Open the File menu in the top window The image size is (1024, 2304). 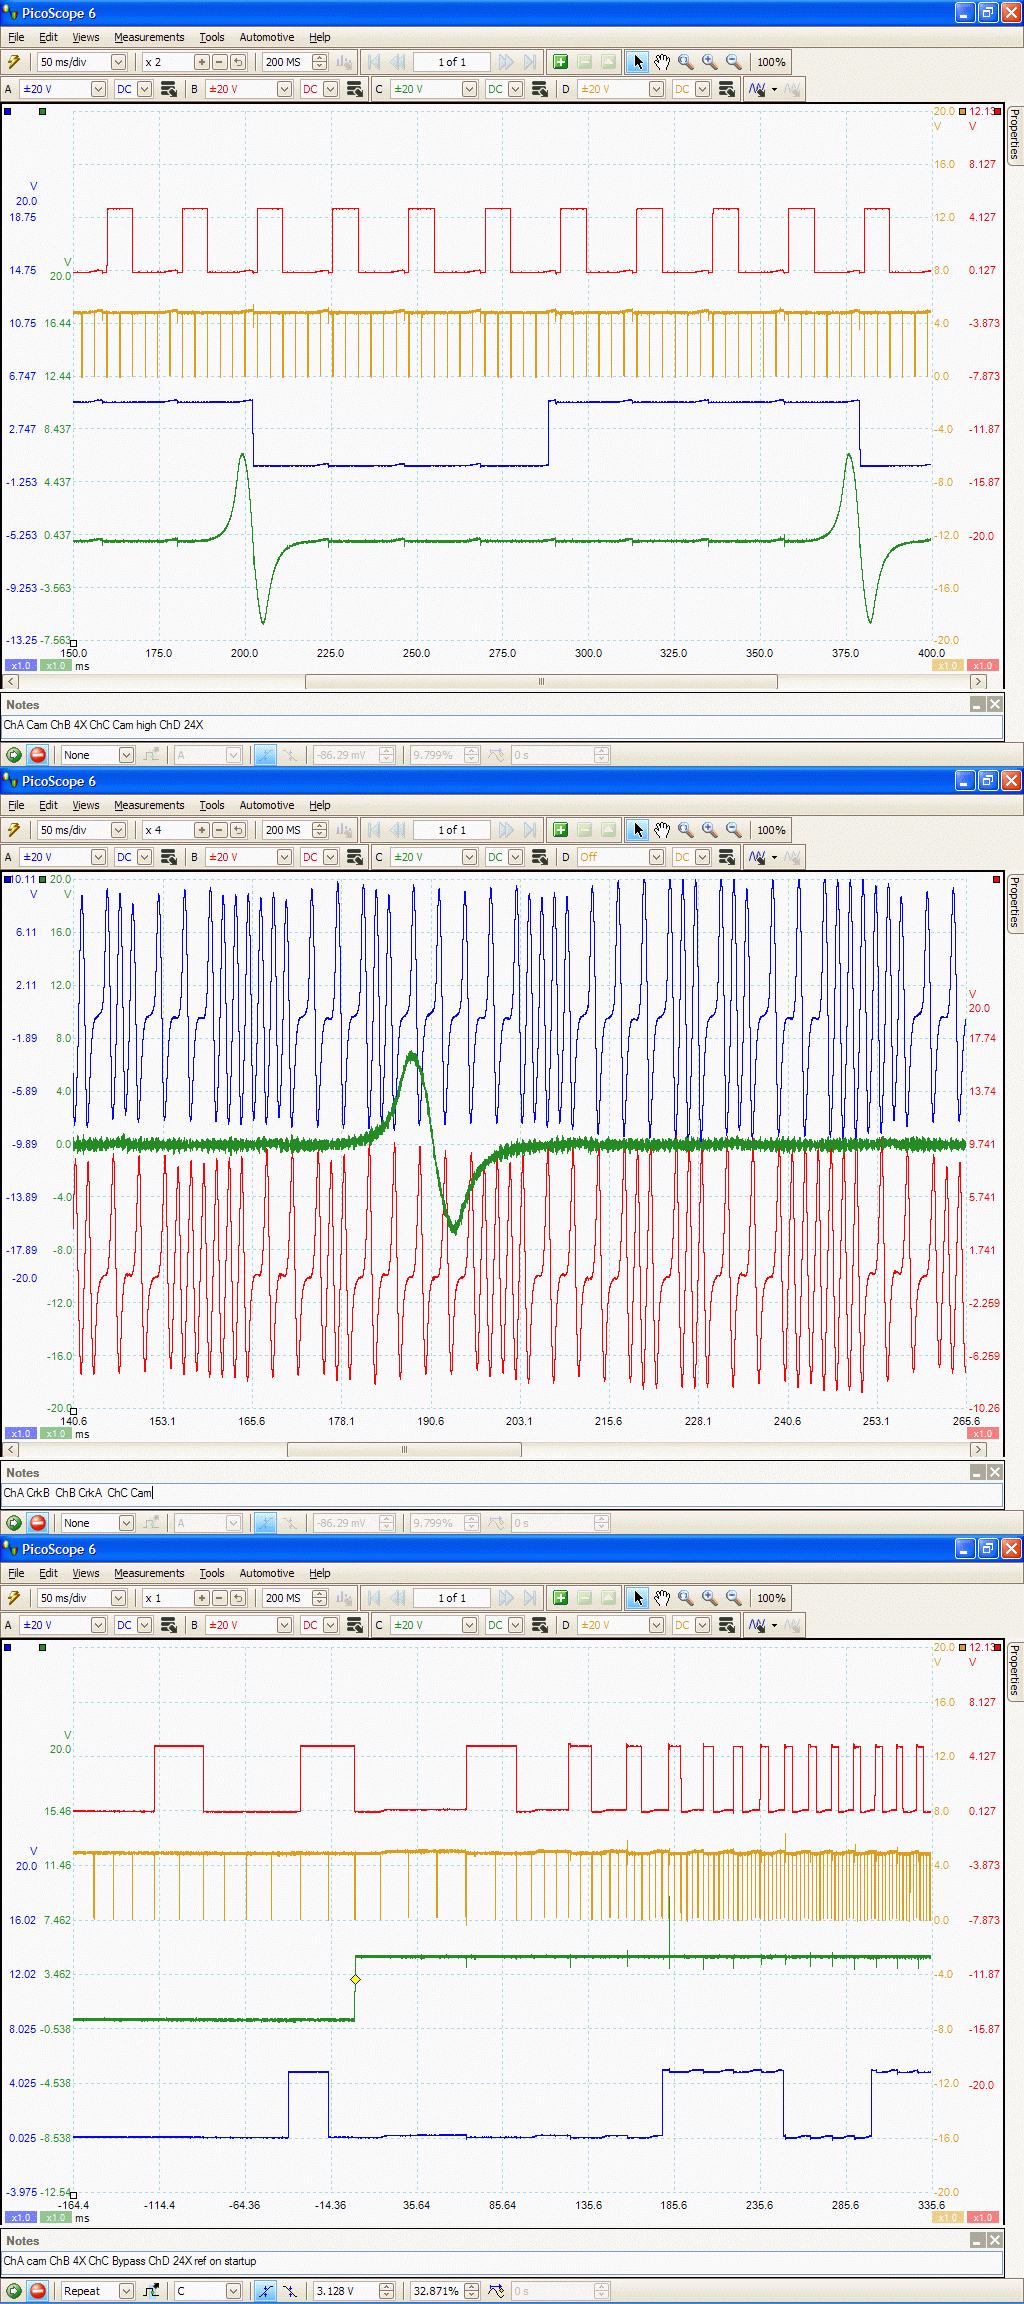coord(16,37)
